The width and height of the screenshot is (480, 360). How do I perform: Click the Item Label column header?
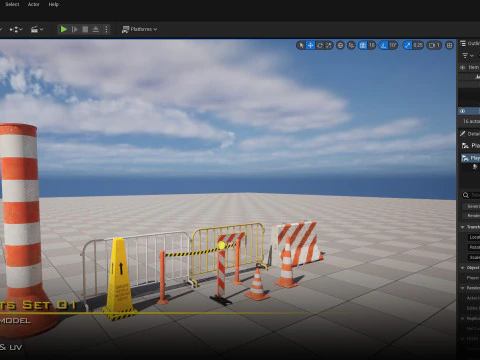tap(474, 68)
